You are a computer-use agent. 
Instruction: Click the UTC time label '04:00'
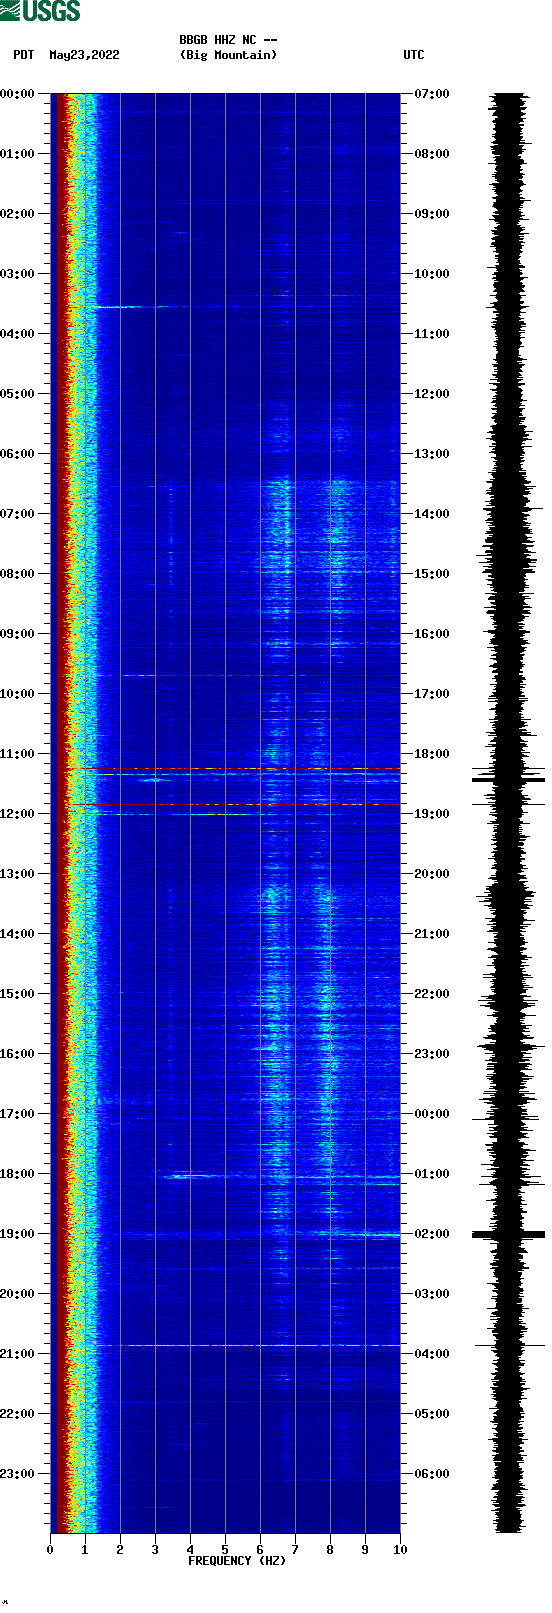[432, 1354]
